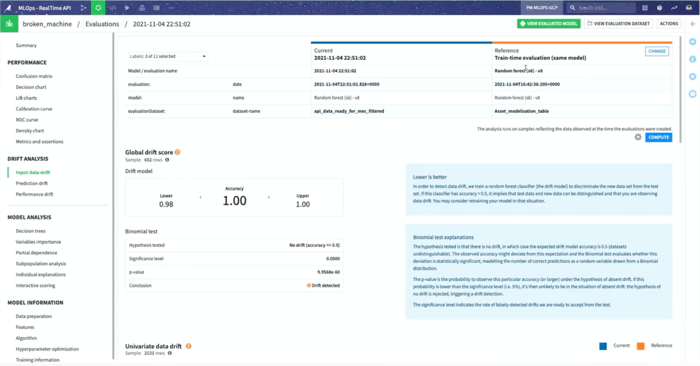Open ROC curve page

pyautogui.click(x=27, y=120)
